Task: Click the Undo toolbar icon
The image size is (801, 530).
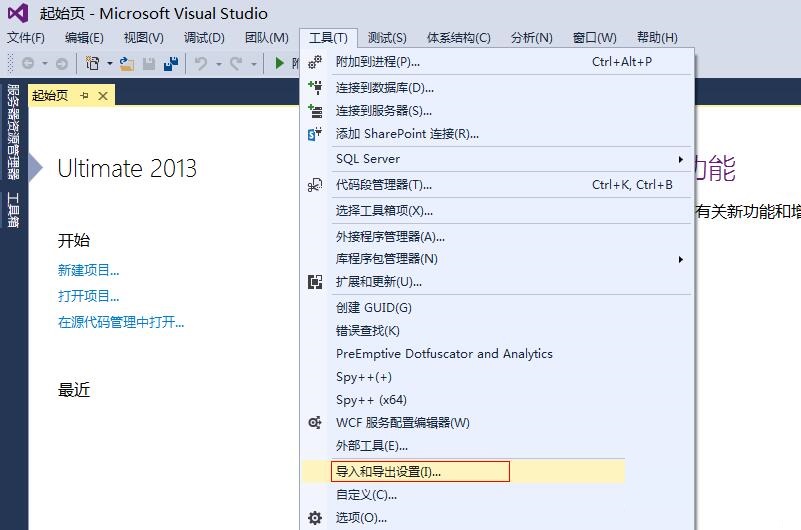Action: pos(201,63)
